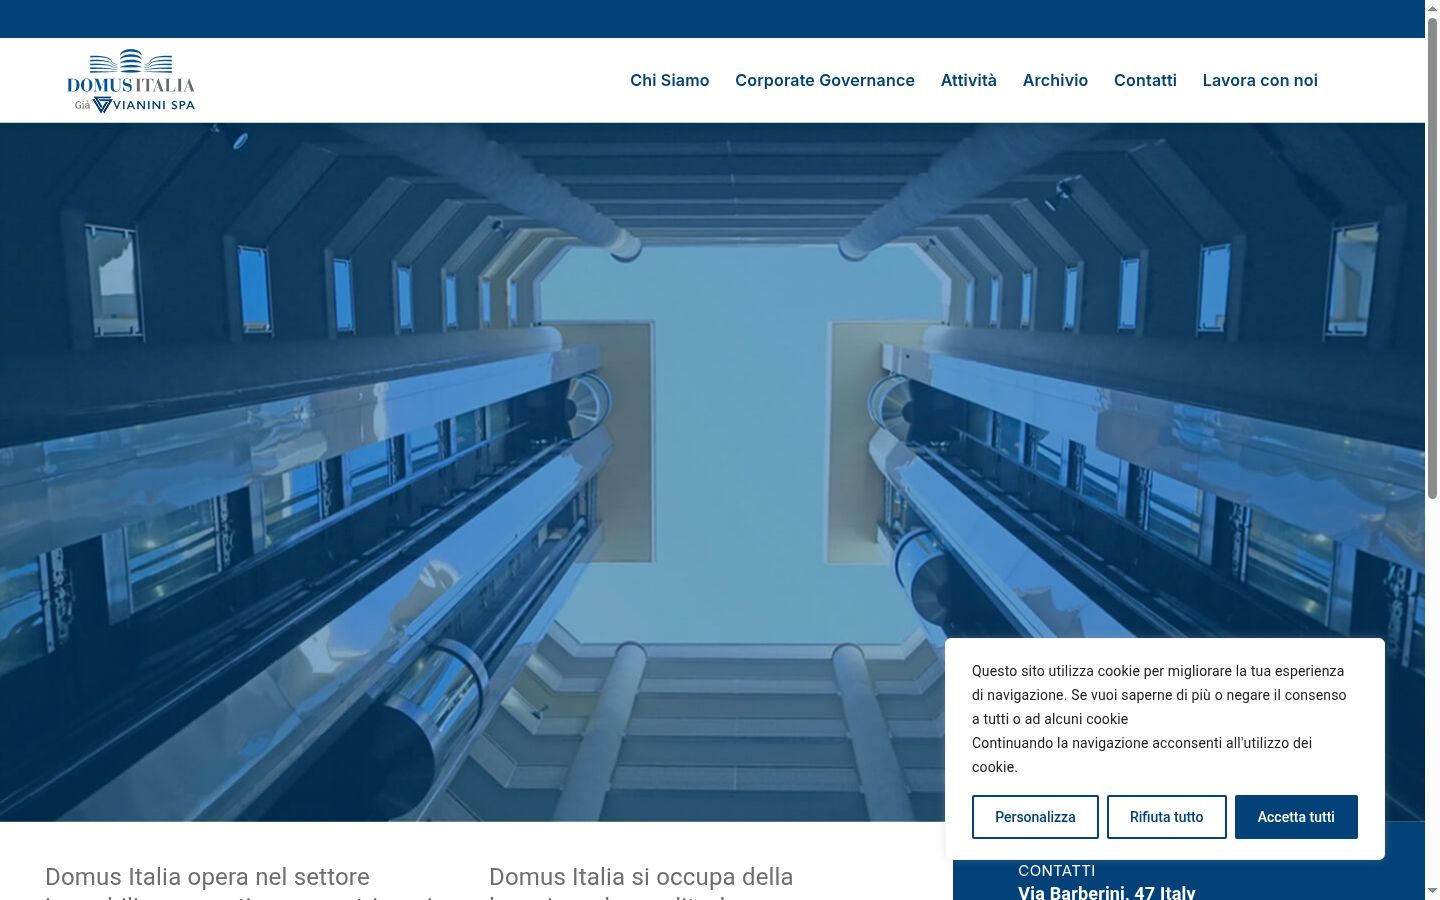Click the 'Domus Italia opera nel settore' paragraph
The image size is (1440, 900).
(x=240, y=884)
